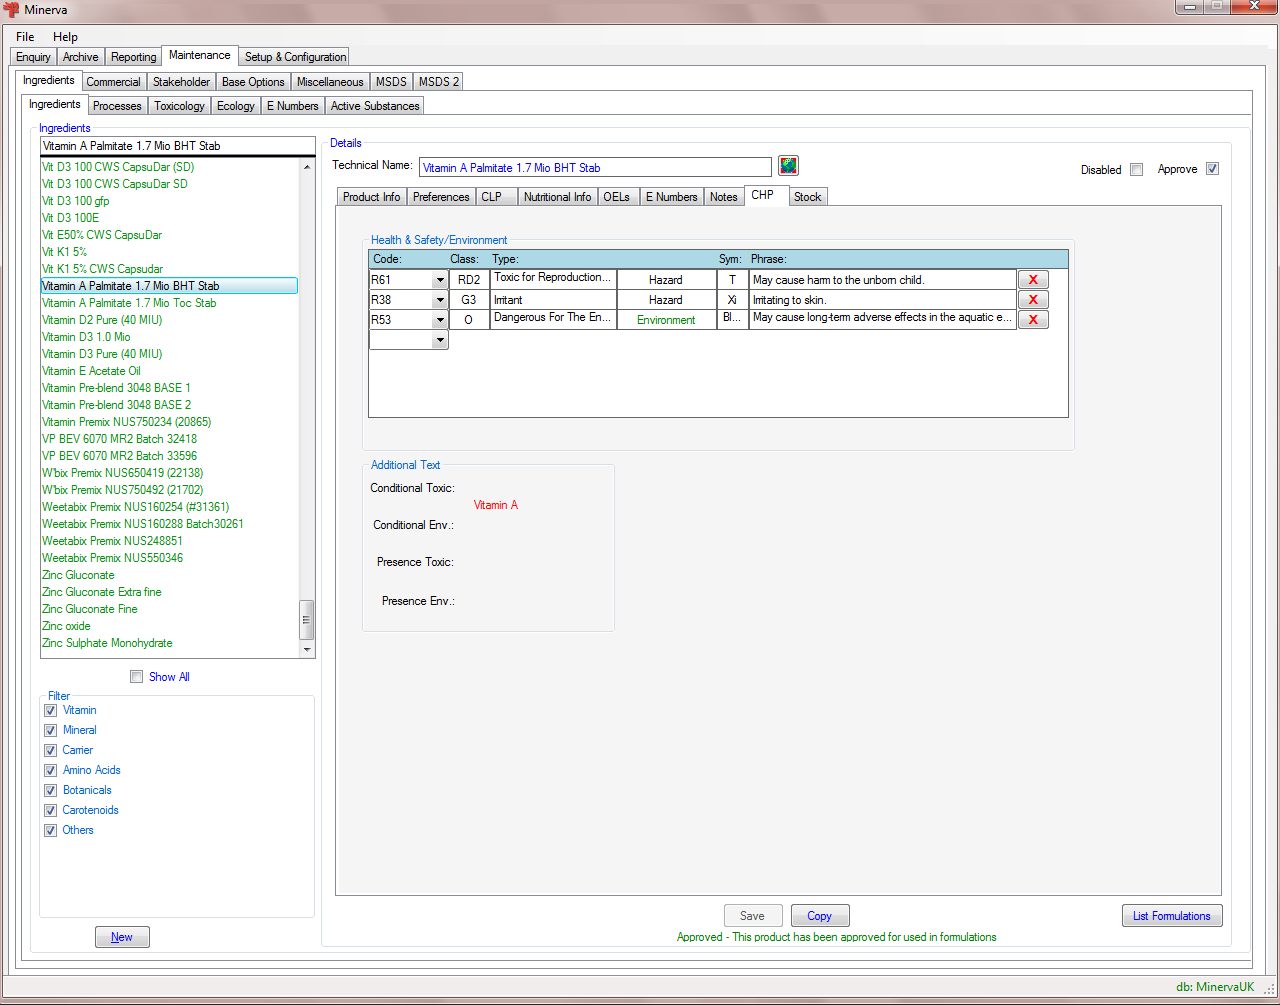Select Weetabix Premix NUS248851
The image size is (1280, 1005).
112,541
